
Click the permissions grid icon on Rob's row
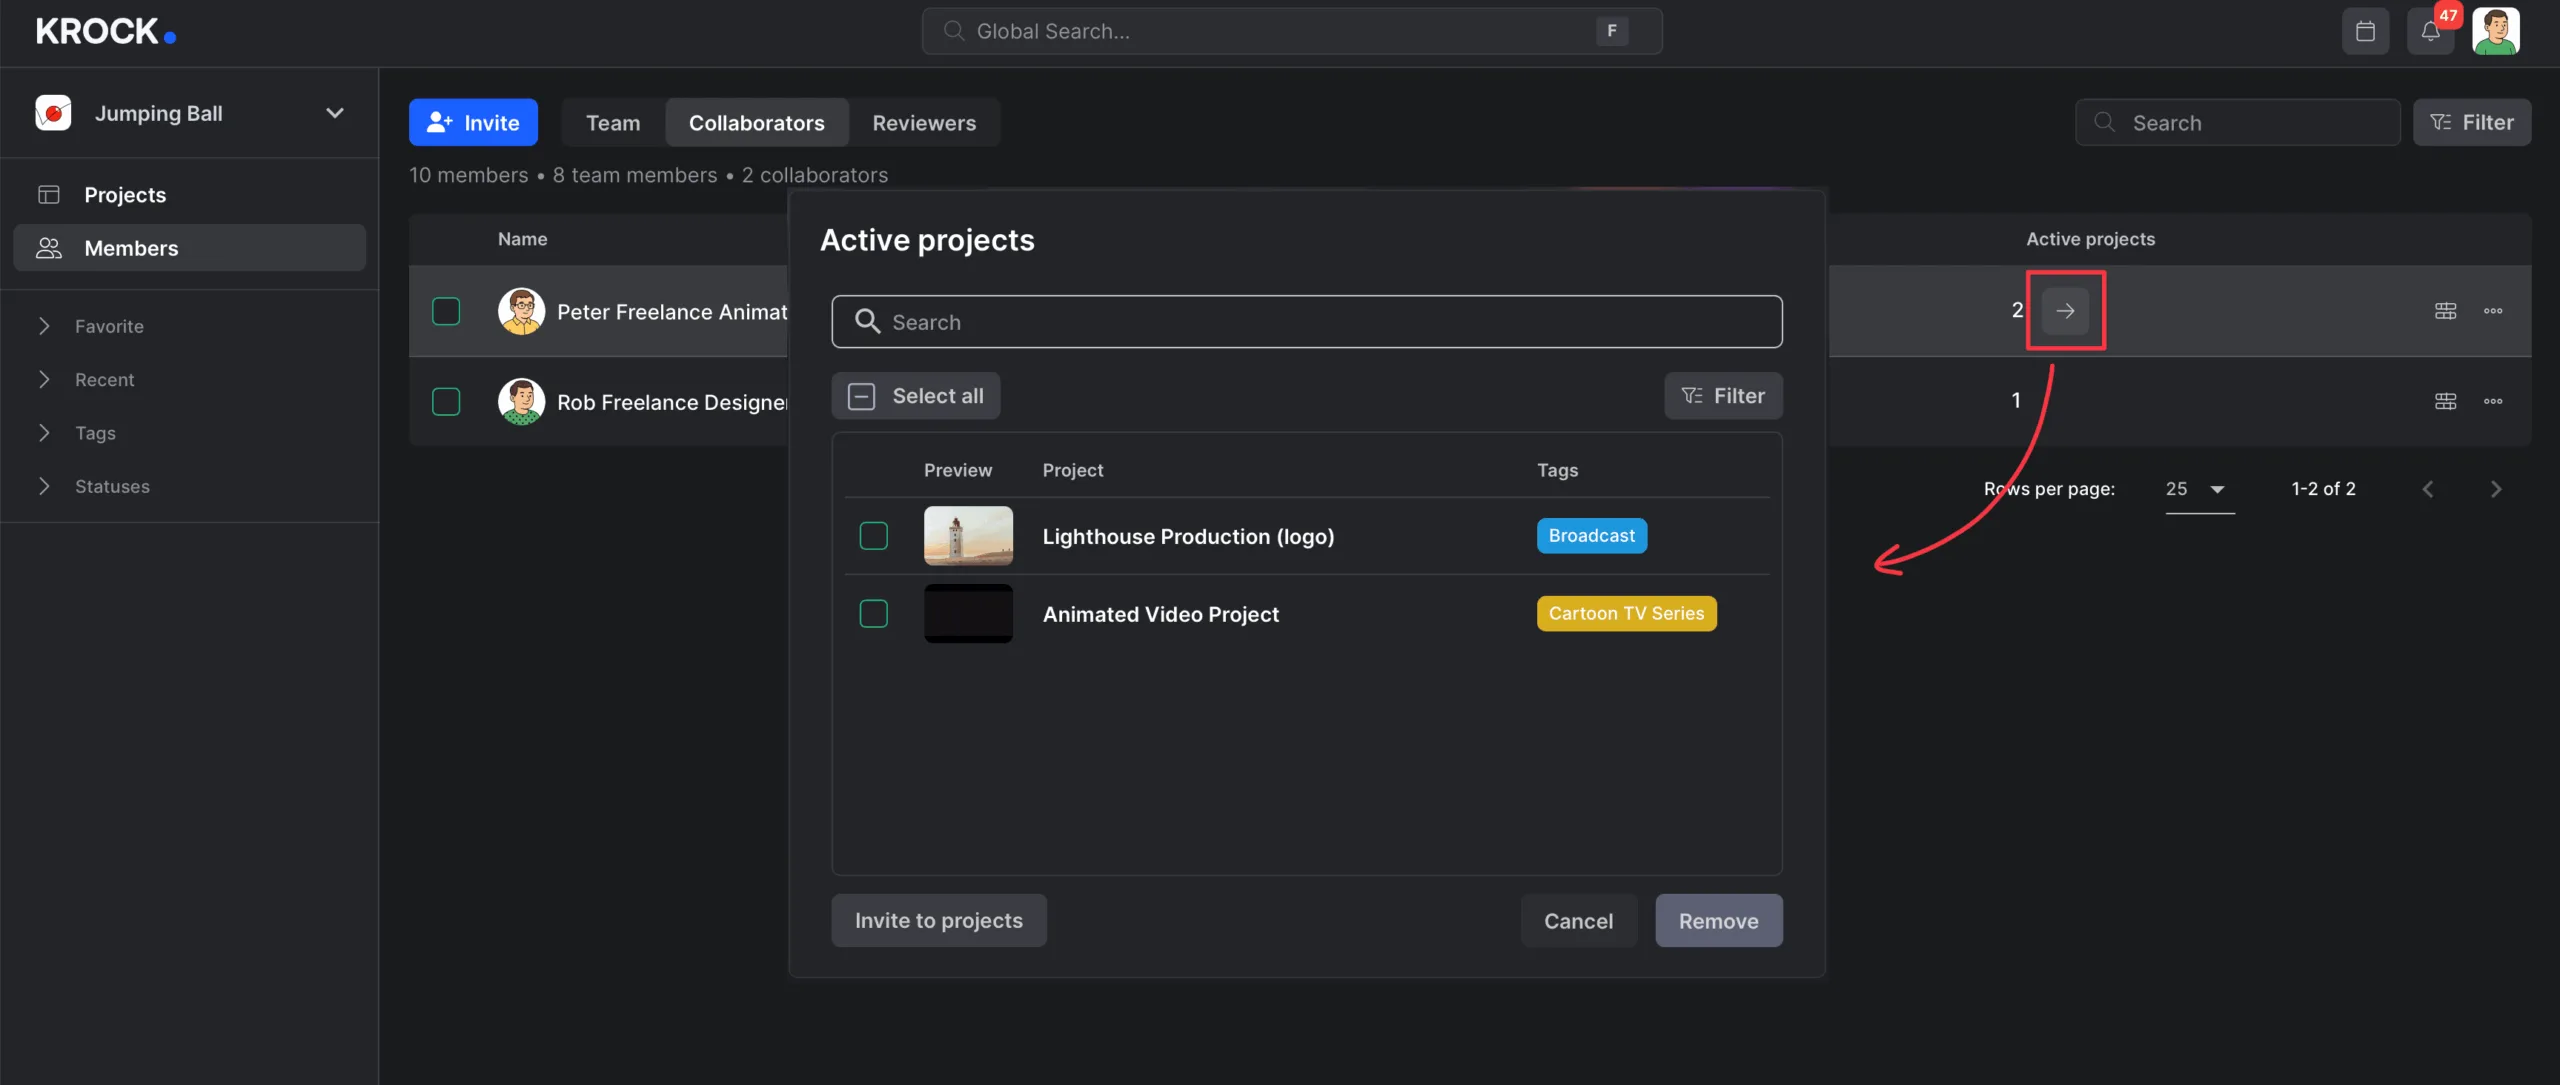point(2446,401)
